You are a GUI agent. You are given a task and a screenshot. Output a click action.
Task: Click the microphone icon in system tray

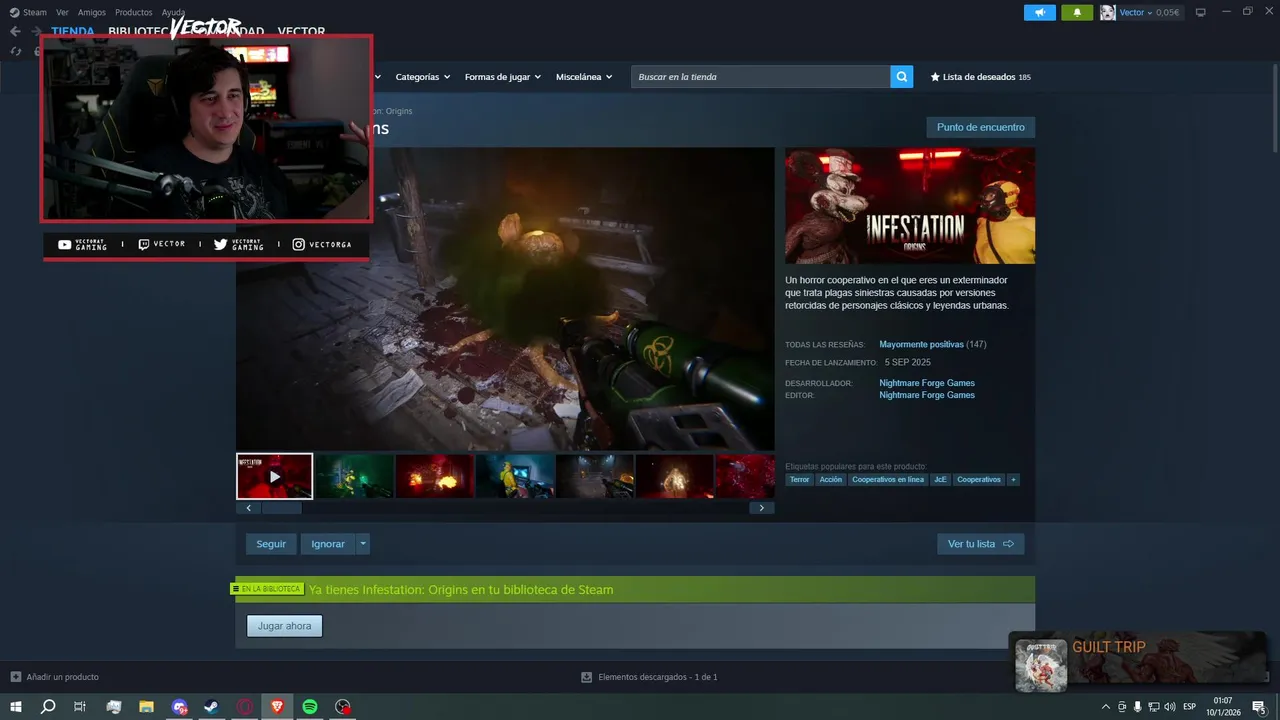pos(1138,707)
